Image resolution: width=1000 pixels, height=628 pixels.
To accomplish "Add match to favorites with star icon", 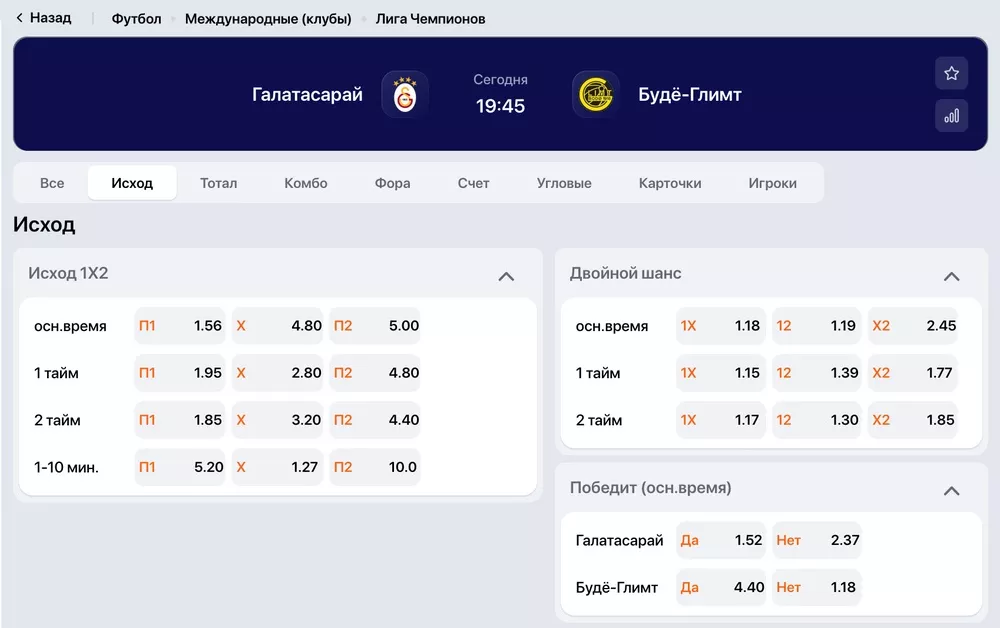I will pos(951,73).
